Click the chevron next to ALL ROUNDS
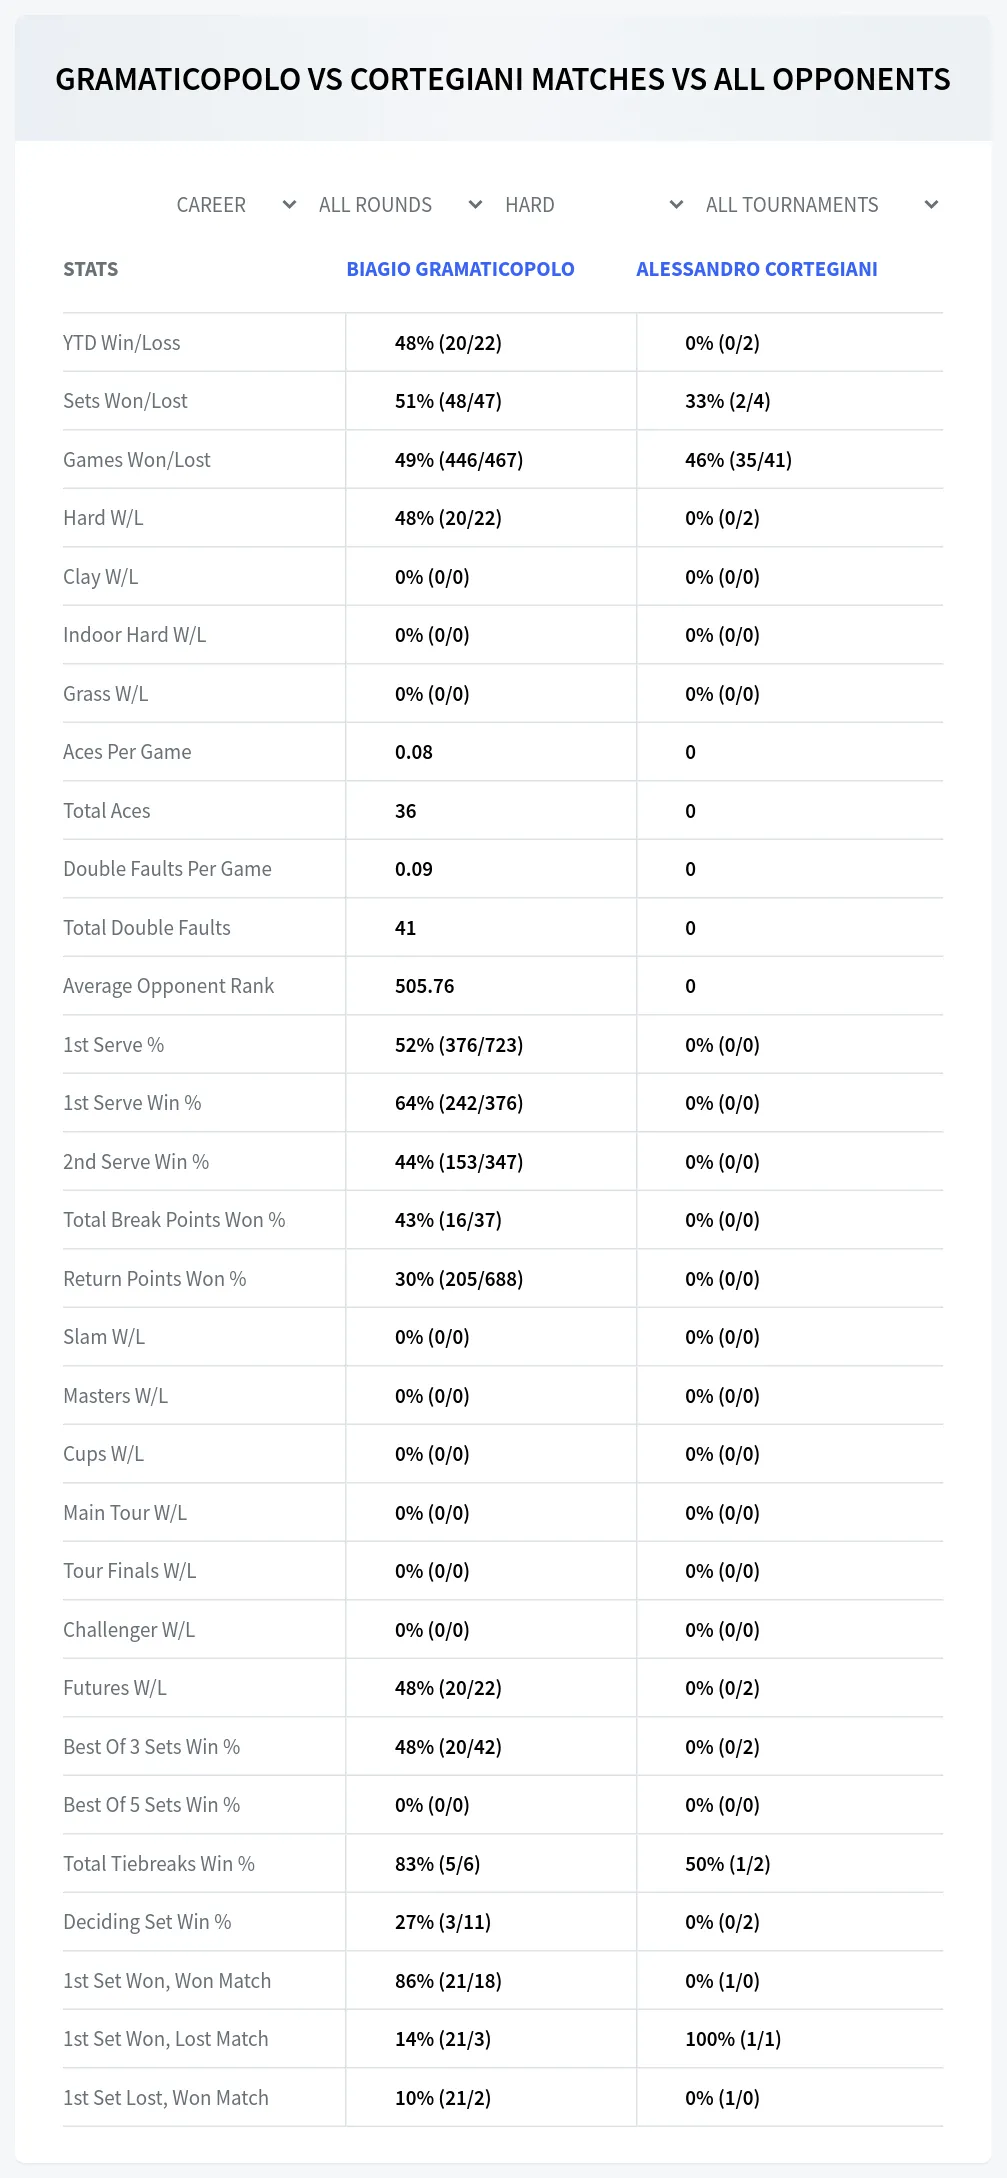1007x2178 pixels. click(x=475, y=205)
